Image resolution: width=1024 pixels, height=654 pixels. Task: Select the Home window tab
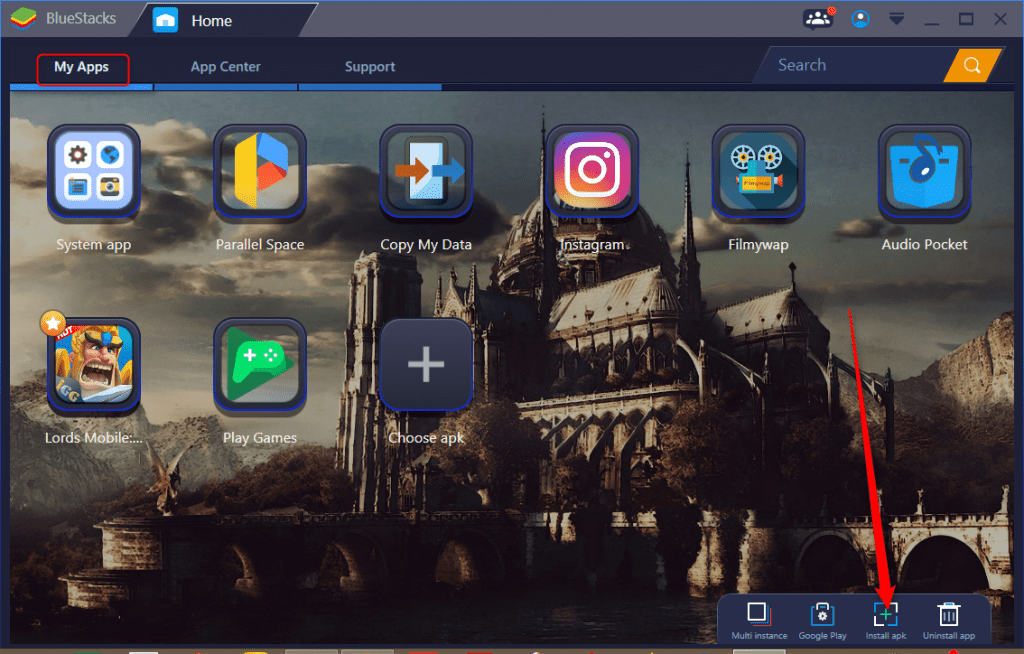coord(222,20)
